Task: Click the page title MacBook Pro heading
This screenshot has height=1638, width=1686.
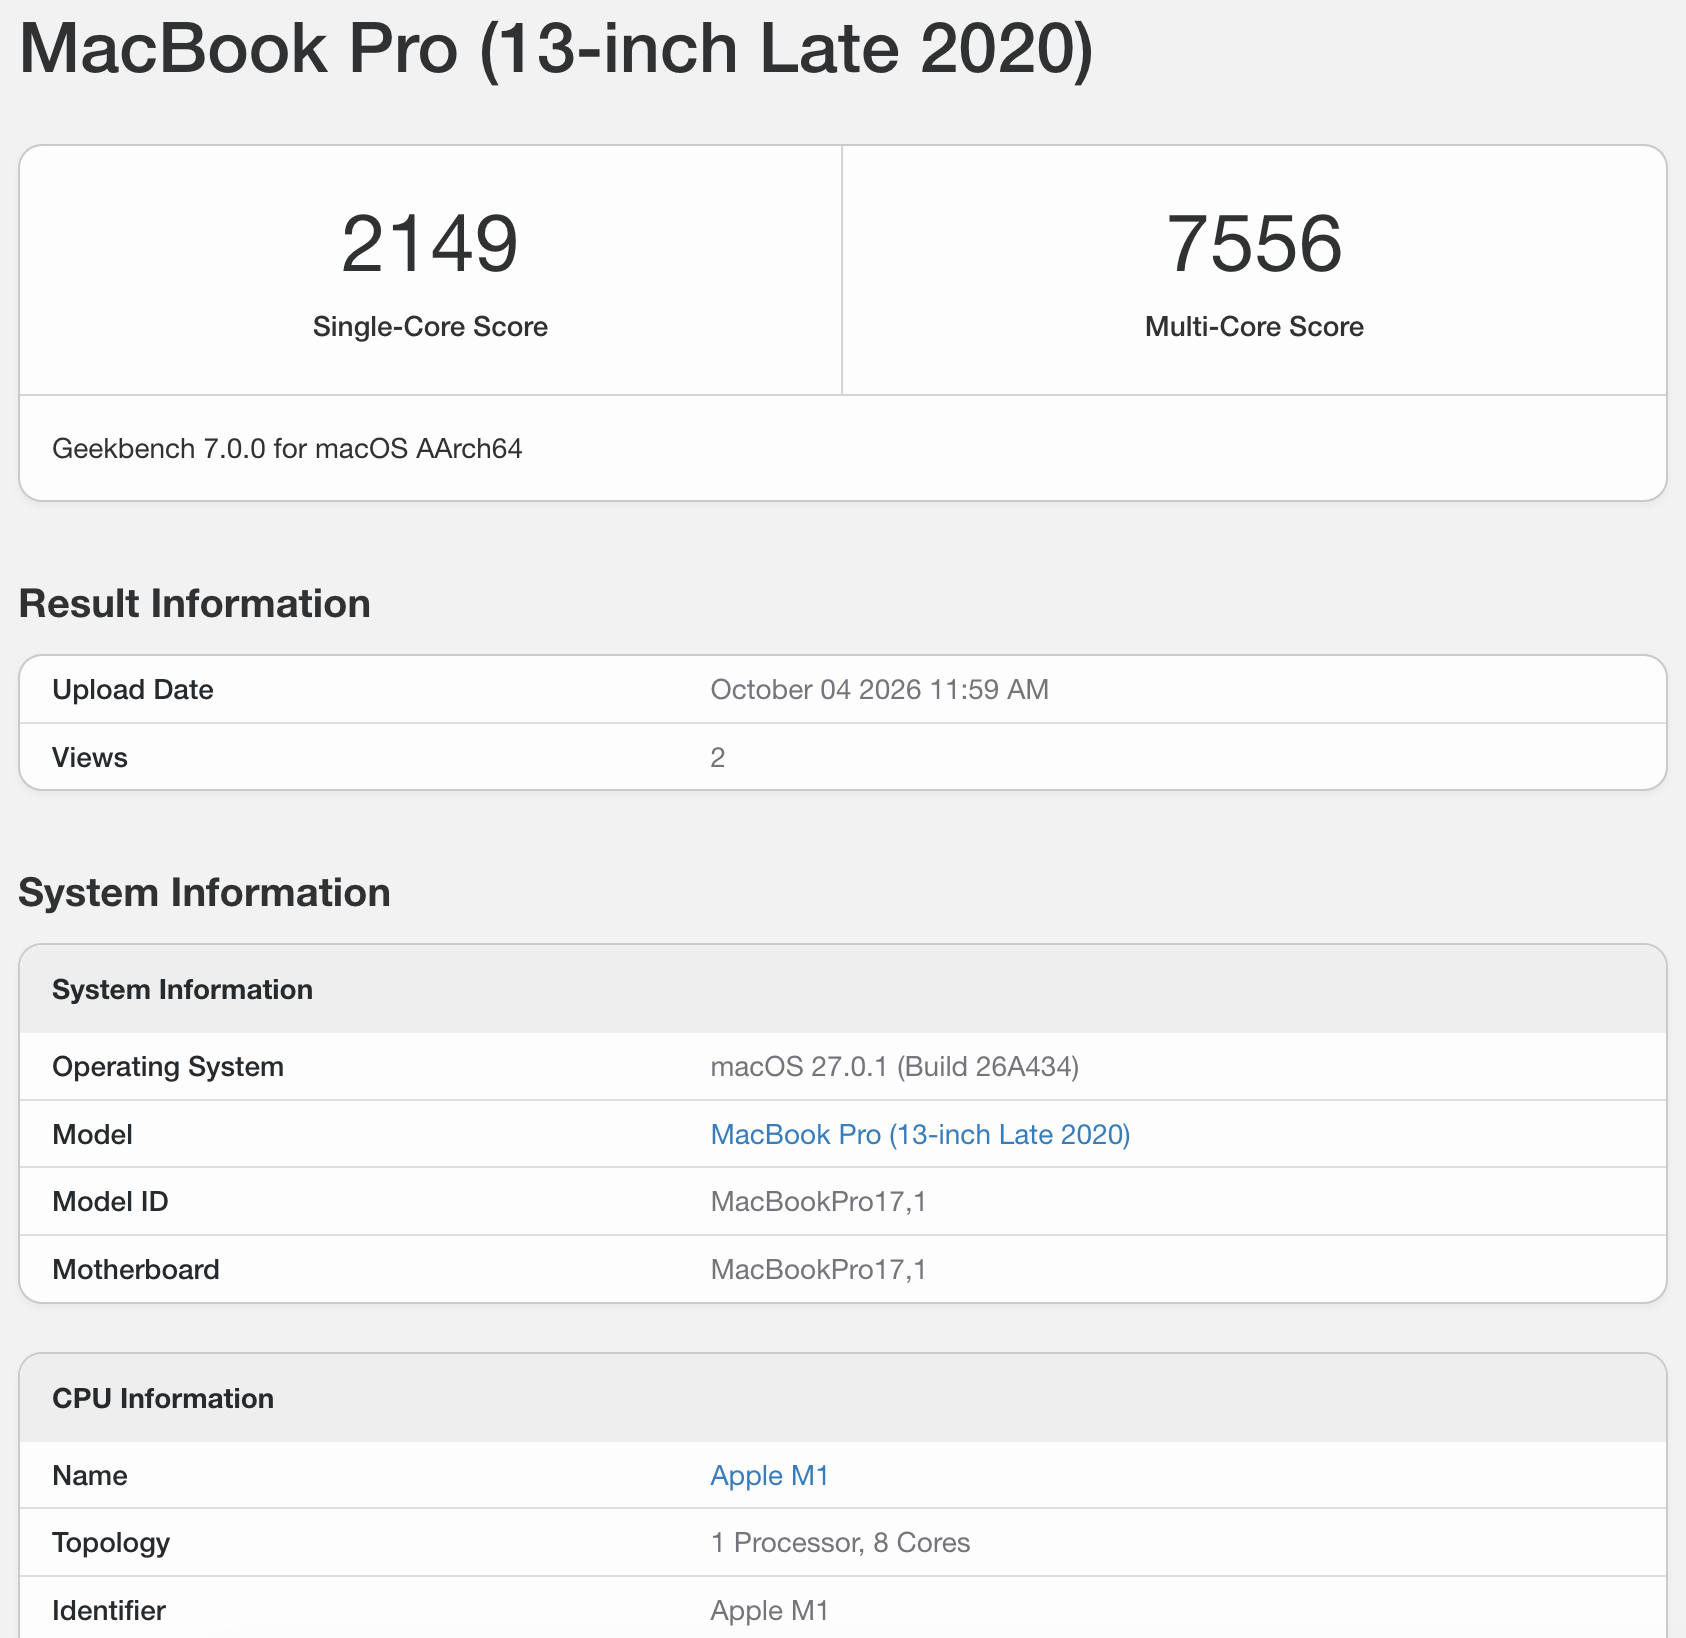Action: (x=556, y=49)
